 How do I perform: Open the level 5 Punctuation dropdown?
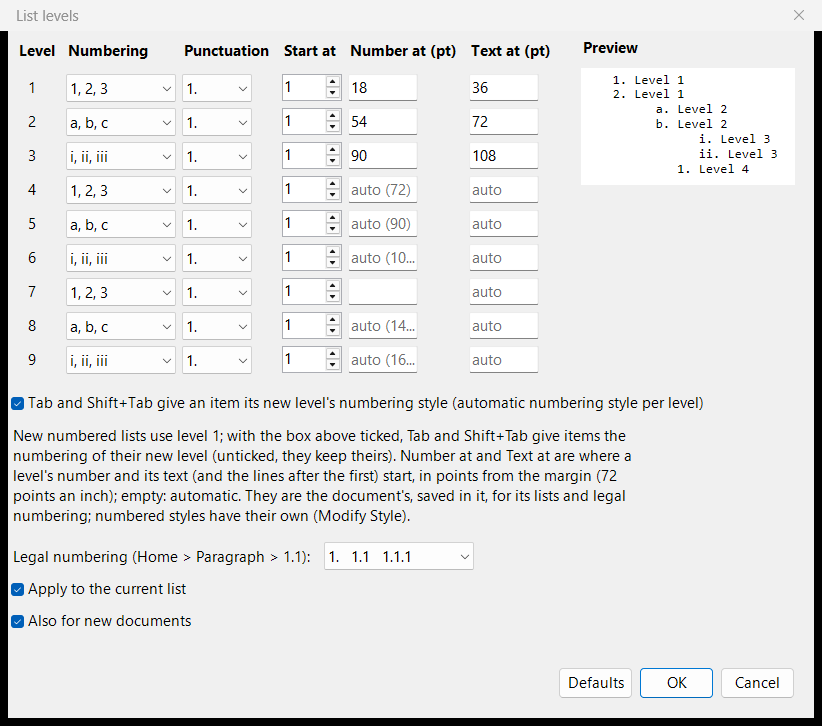217,224
